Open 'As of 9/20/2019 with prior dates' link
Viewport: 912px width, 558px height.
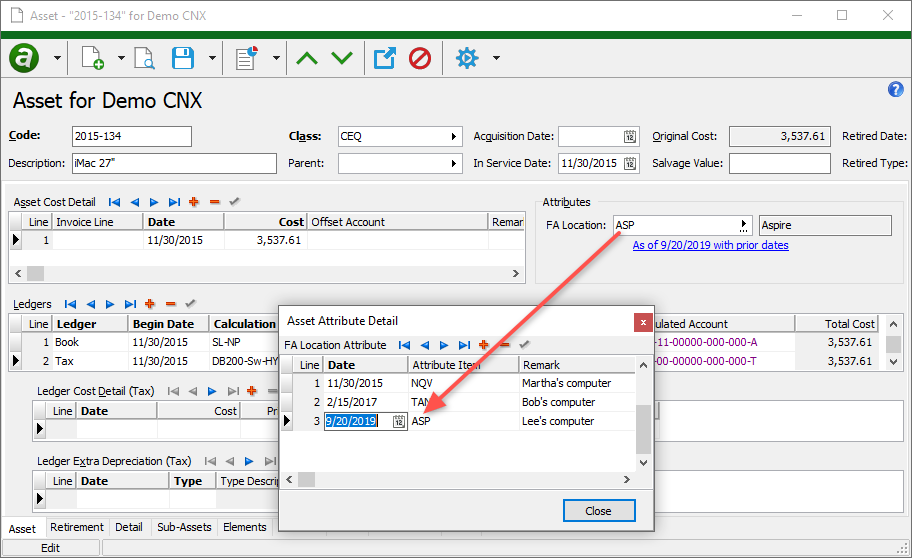(x=710, y=245)
